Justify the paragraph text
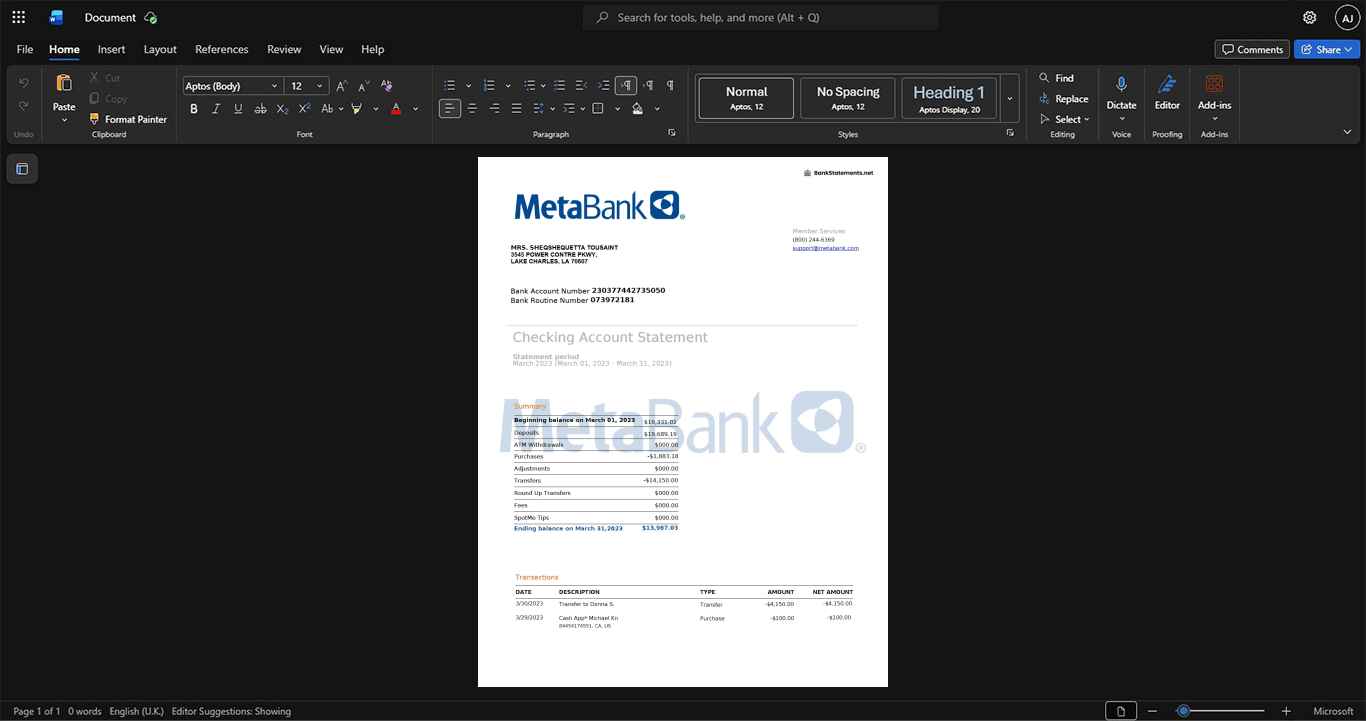This screenshot has height=721, width=1366. coord(516,109)
